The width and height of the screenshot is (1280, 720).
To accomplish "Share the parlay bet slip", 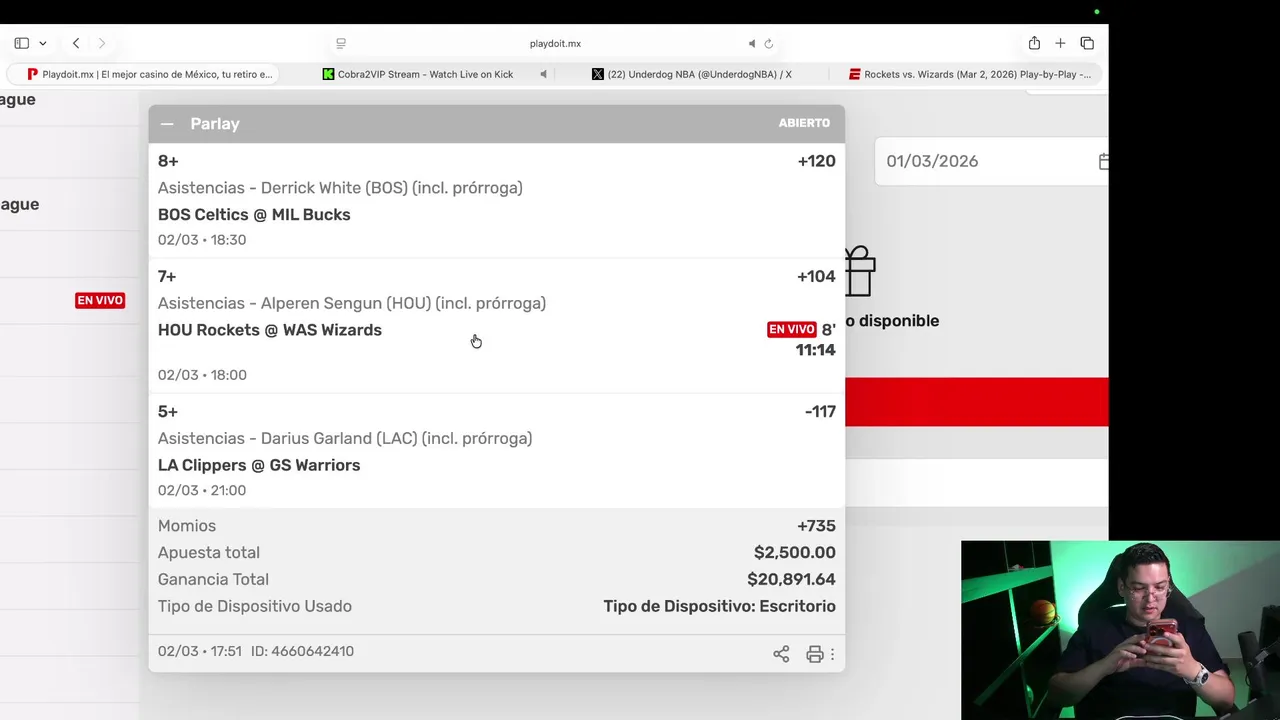I will tap(781, 654).
